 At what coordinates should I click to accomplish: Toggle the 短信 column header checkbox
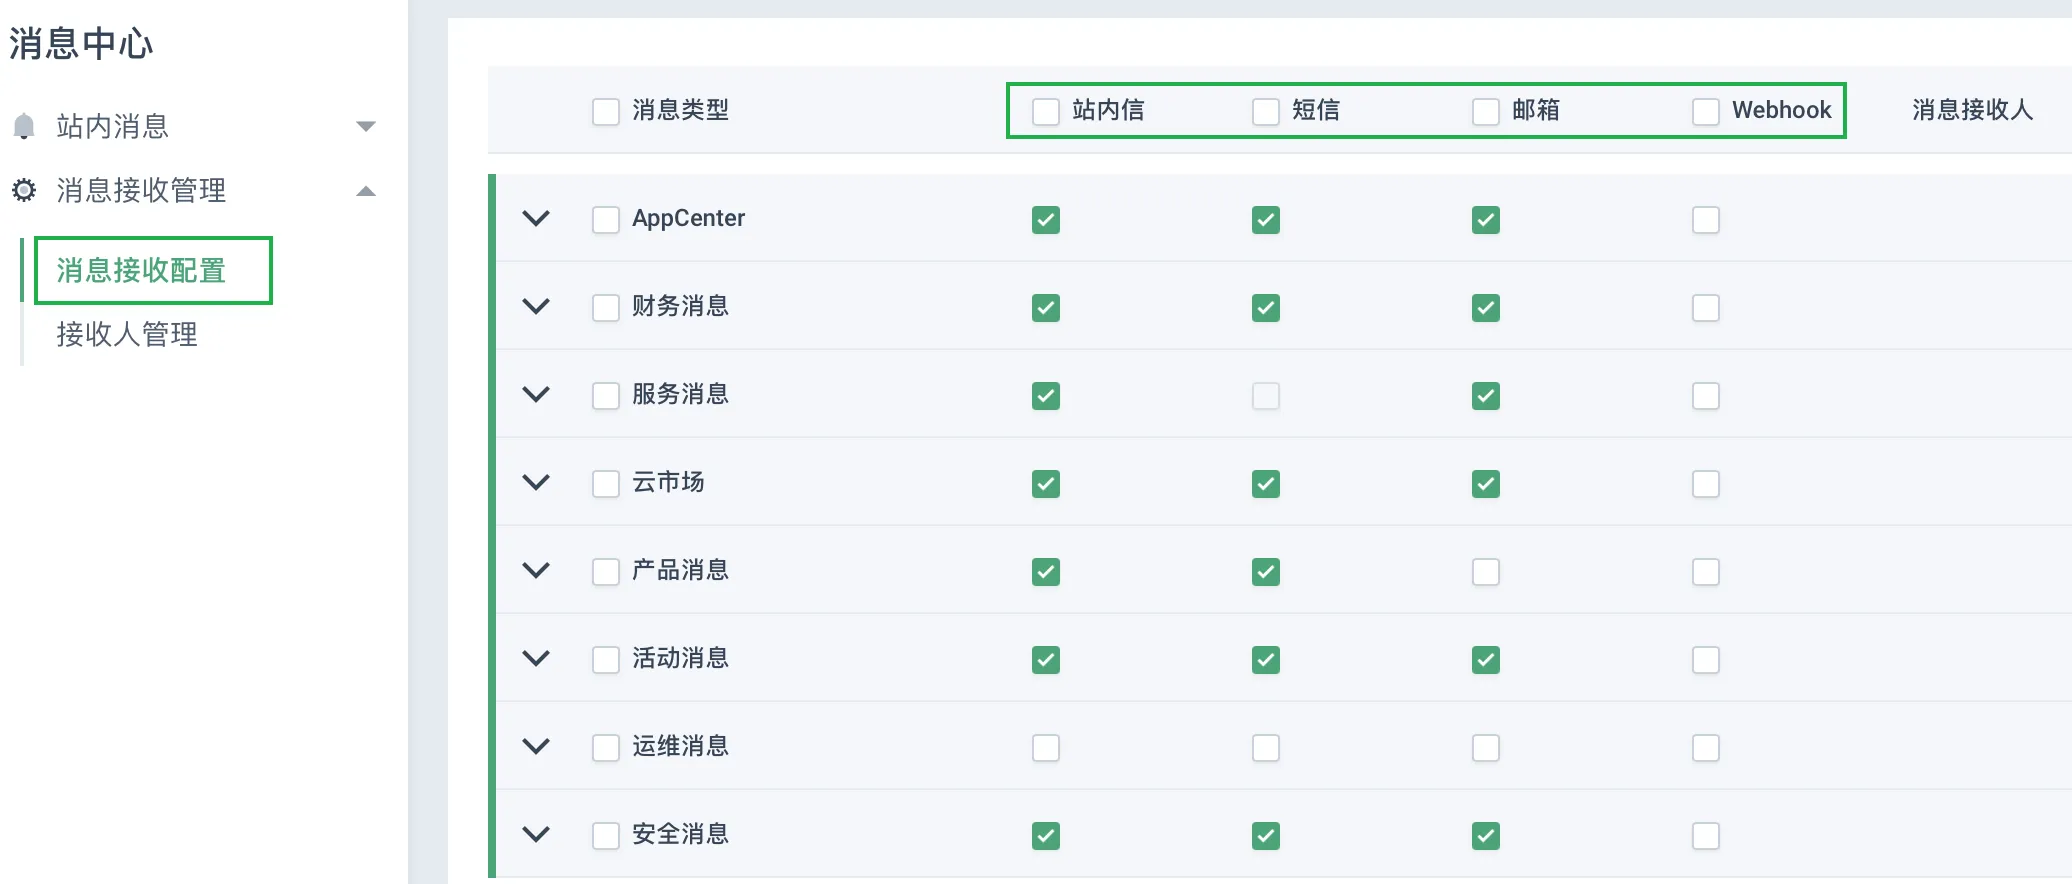coord(1266,111)
